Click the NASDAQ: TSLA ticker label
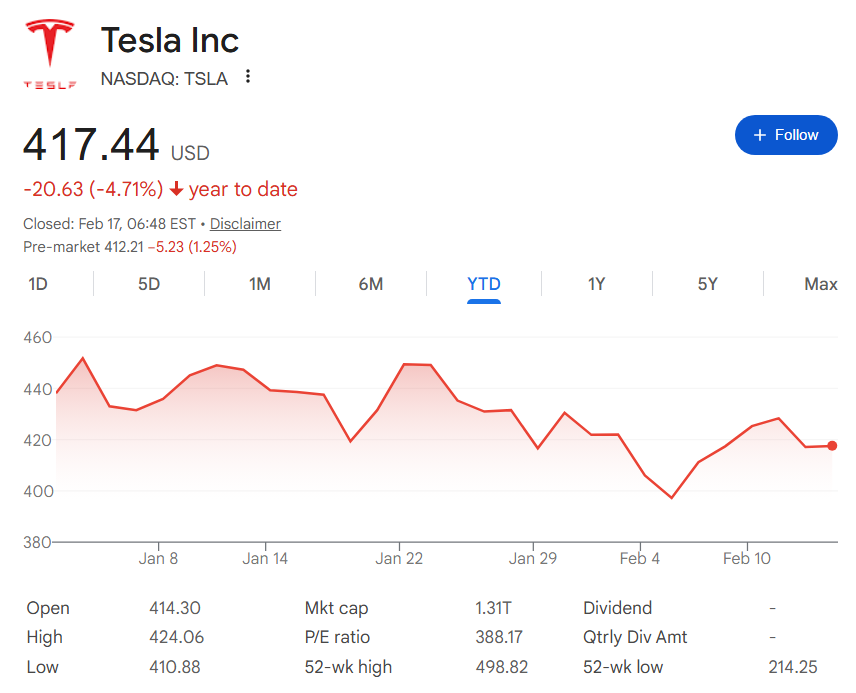Screen dimensions: 856x693 pyautogui.click(x=163, y=78)
